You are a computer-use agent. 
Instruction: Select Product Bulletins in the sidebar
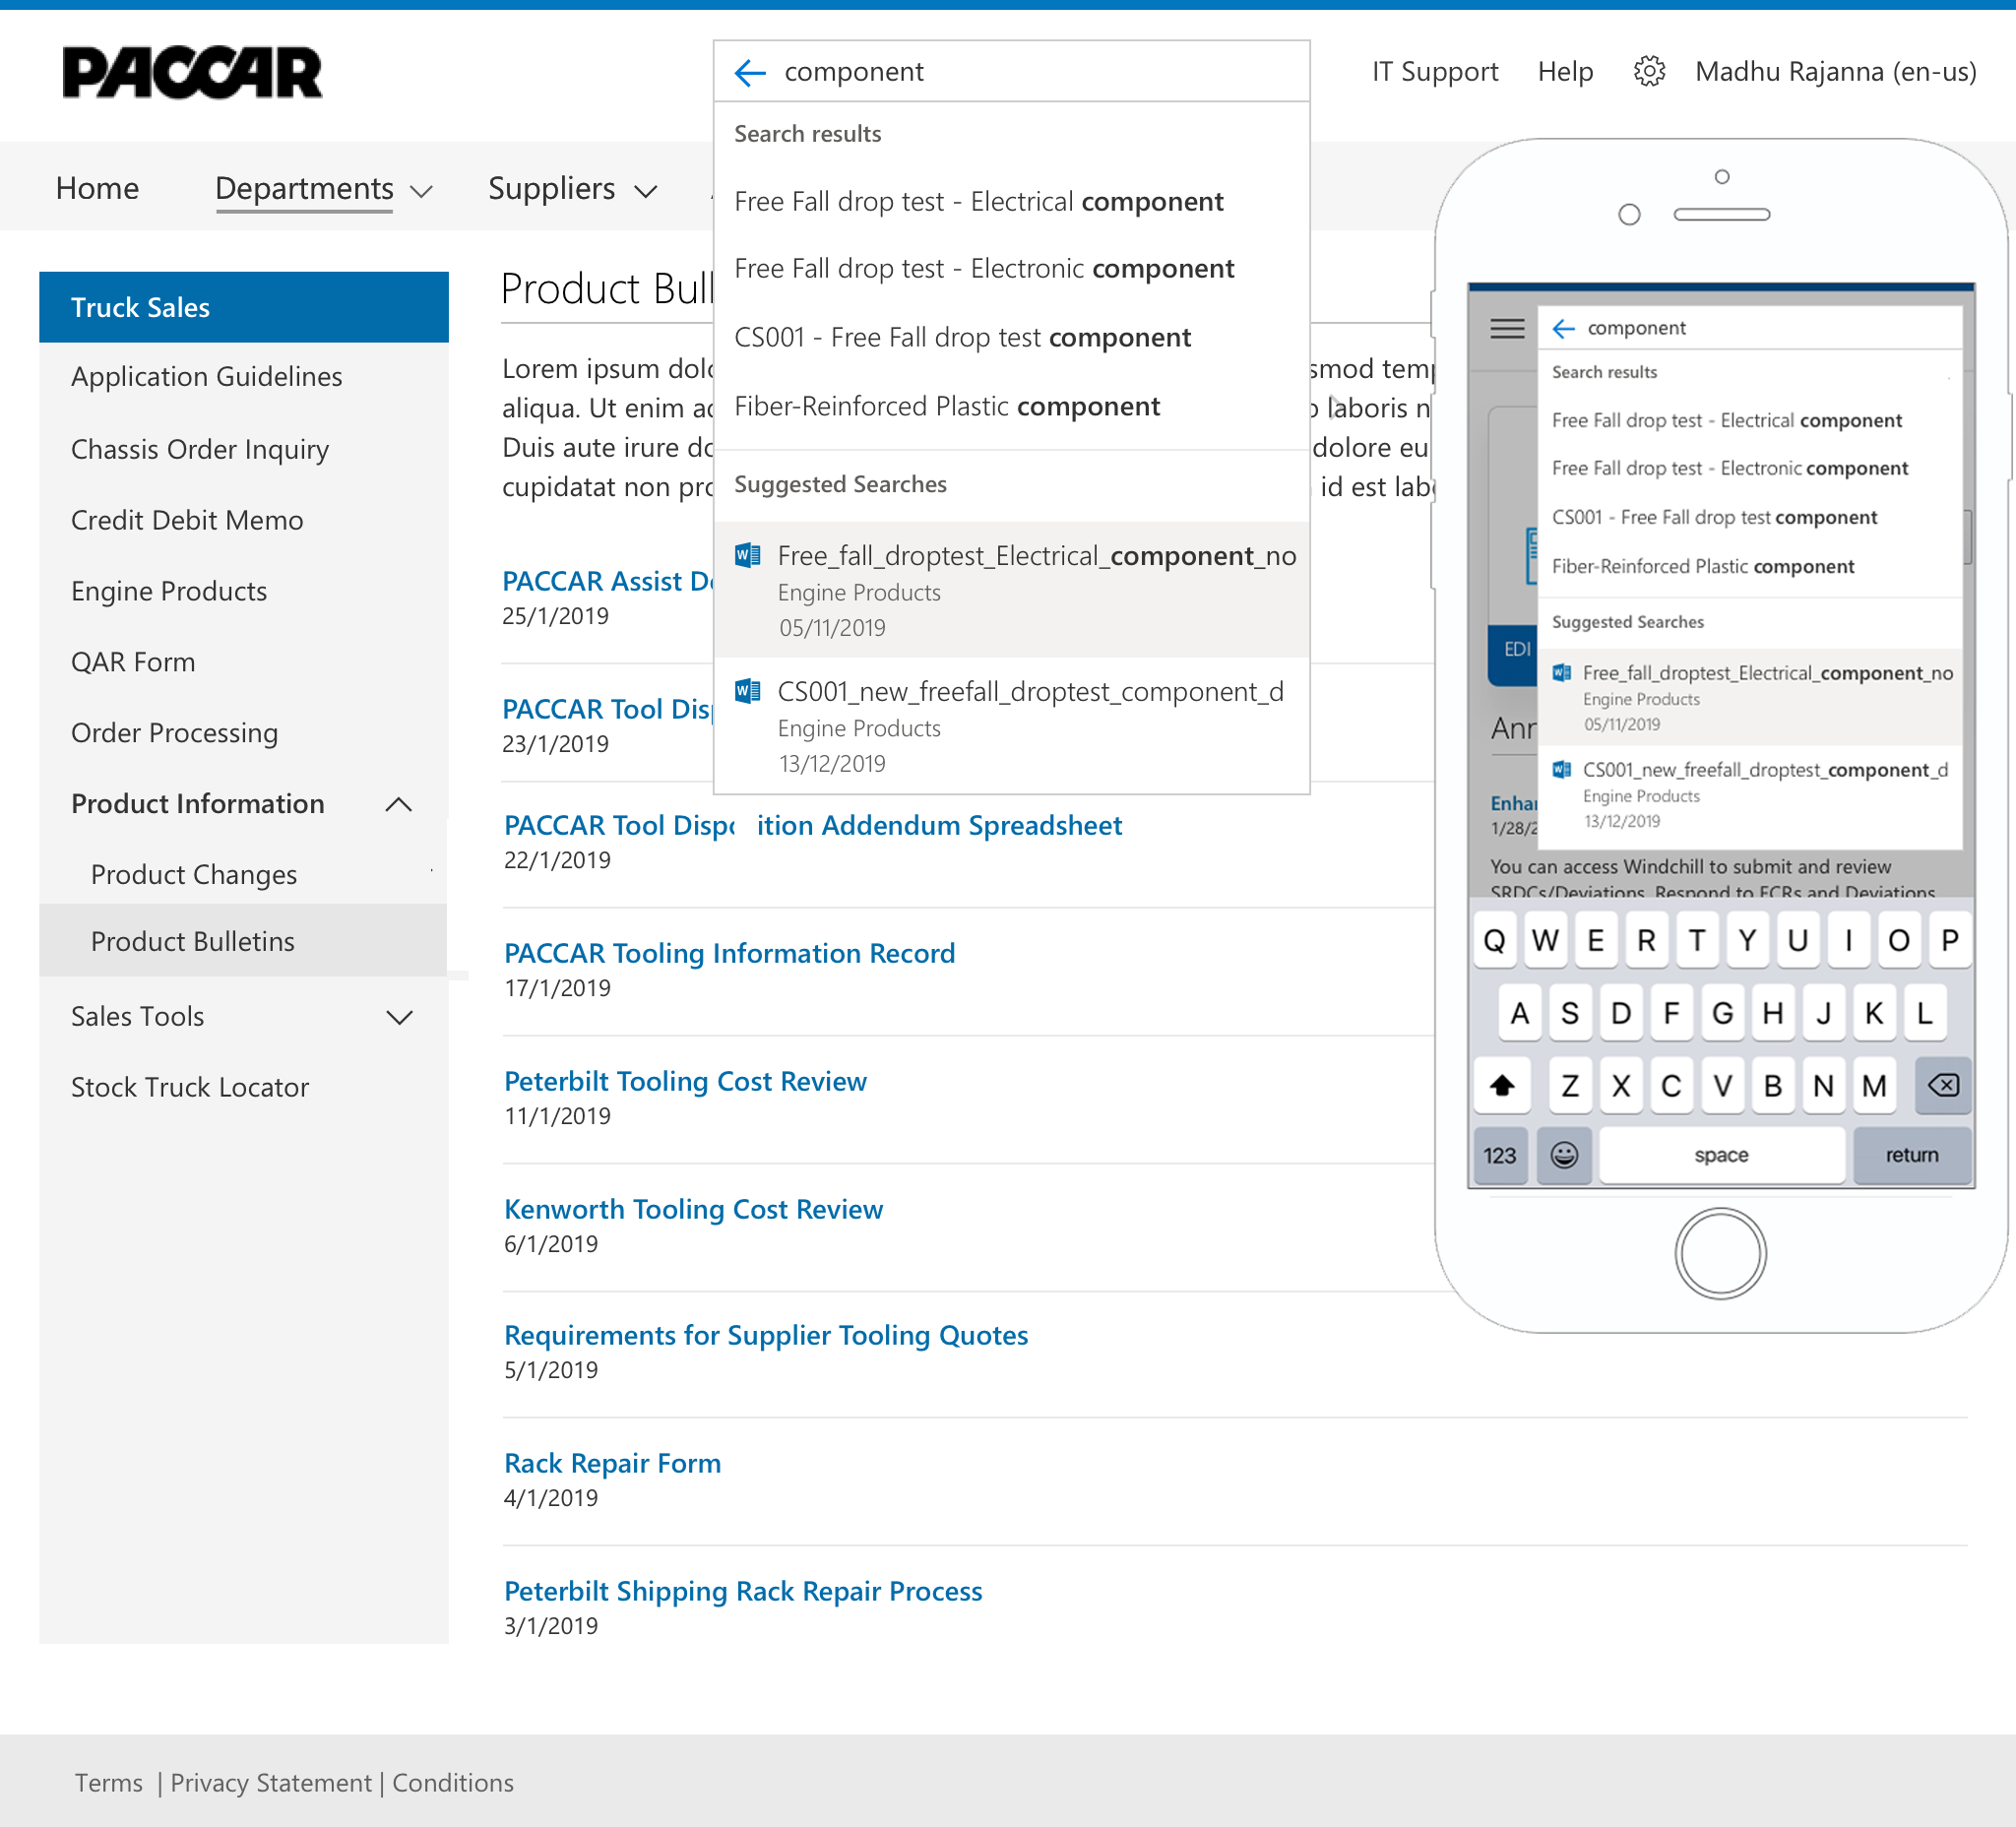(243, 941)
